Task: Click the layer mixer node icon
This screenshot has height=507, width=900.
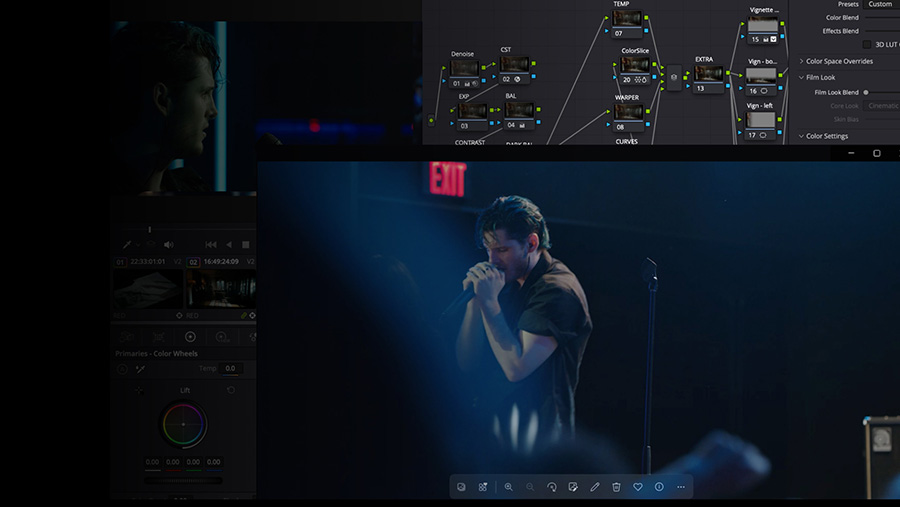Action: coord(674,77)
